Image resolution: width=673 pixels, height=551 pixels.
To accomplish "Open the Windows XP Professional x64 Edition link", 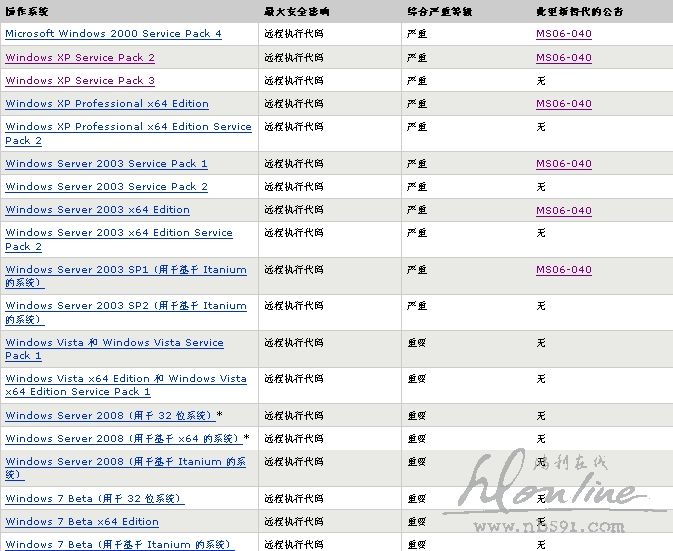I will 107,104.
